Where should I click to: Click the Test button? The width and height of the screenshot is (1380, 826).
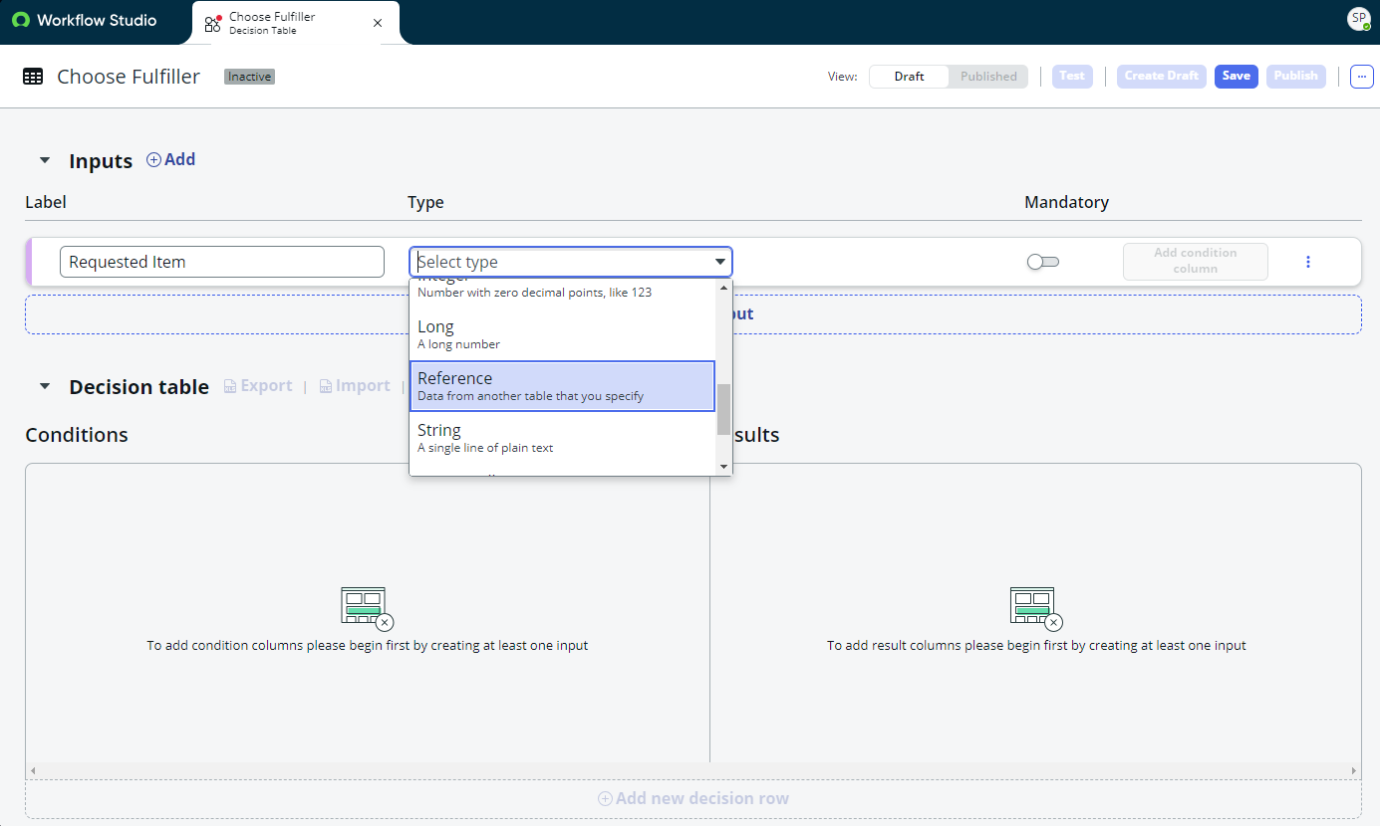(x=1072, y=76)
